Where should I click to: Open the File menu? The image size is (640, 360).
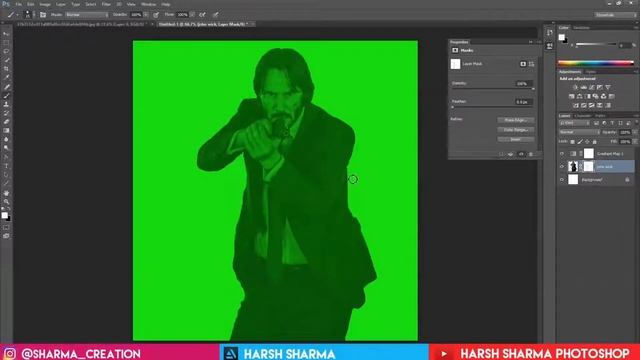18,4
